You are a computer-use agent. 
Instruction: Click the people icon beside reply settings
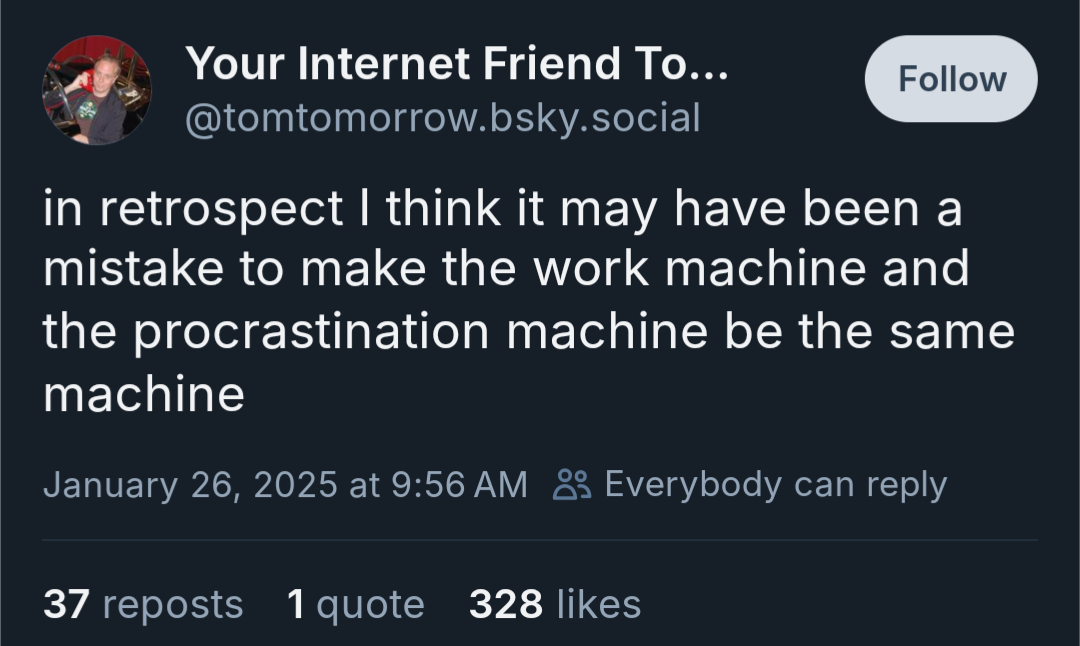click(x=574, y=485)
